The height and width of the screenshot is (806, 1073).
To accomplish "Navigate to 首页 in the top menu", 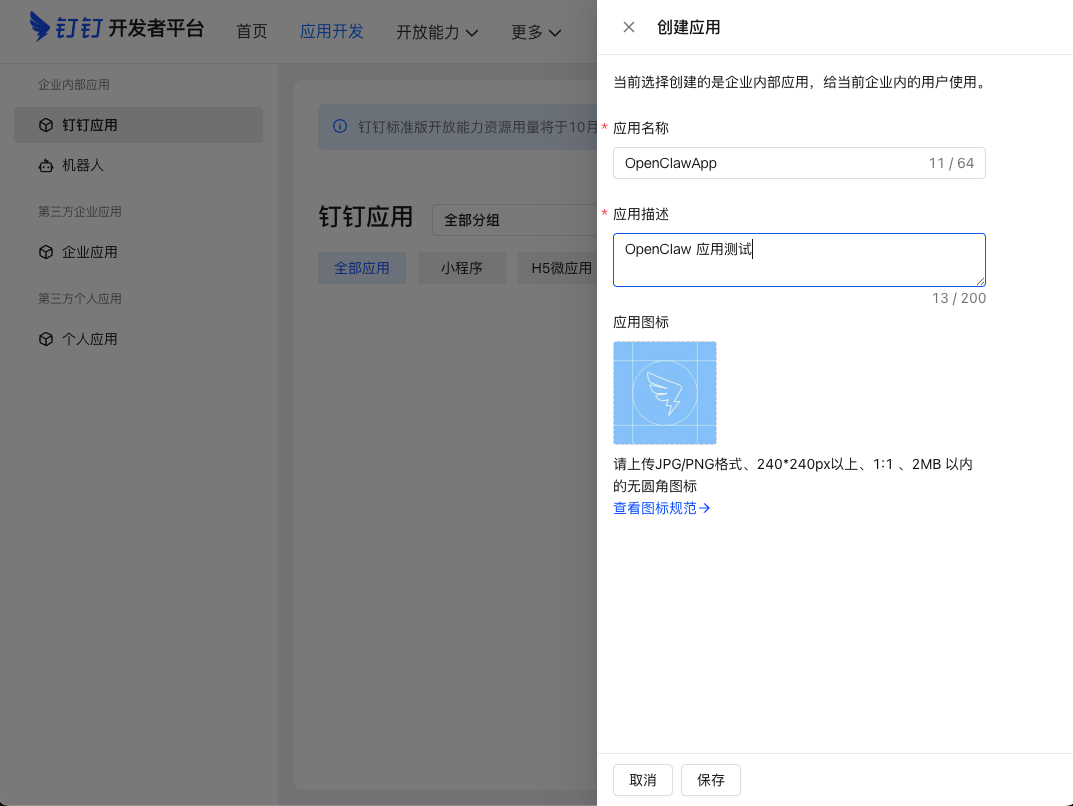I will click(251, 31).
